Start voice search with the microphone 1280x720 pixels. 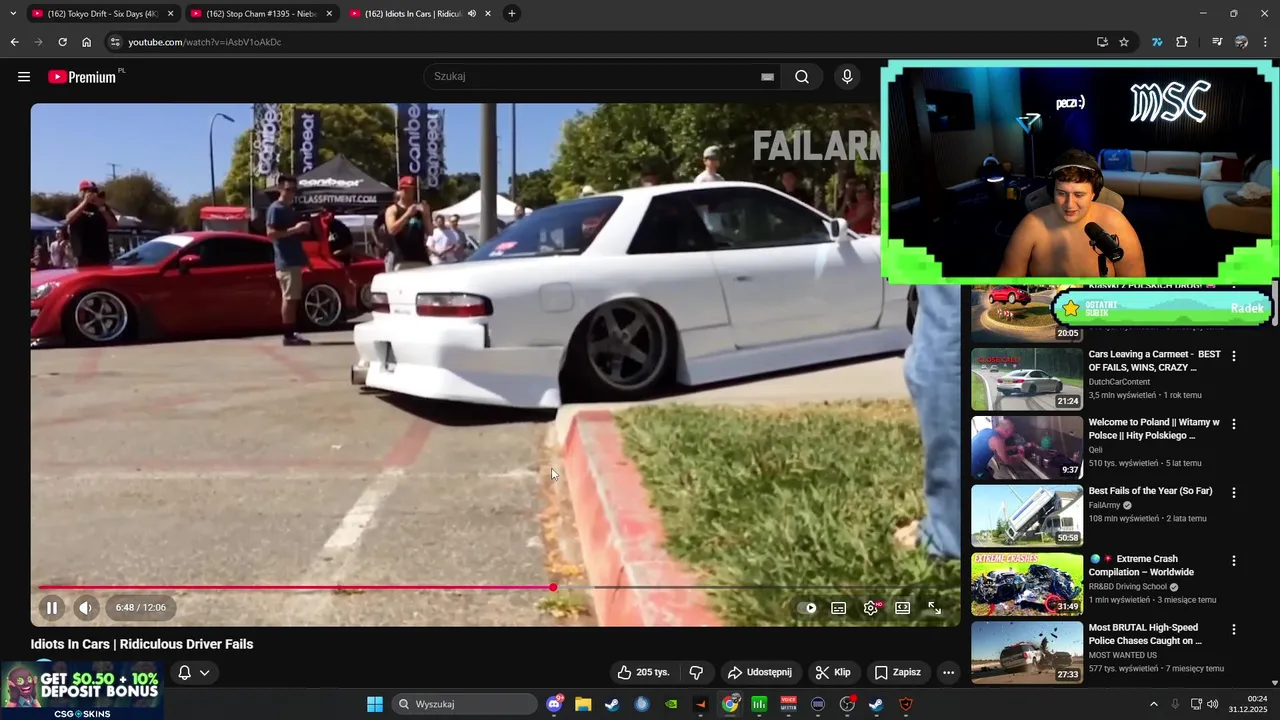847,77
